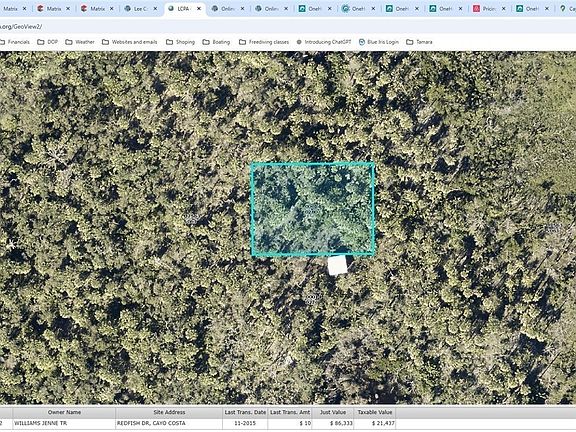Close the active LCPA tab
Image resolution: width=576 pixels, height=432 pixels.
199,8
